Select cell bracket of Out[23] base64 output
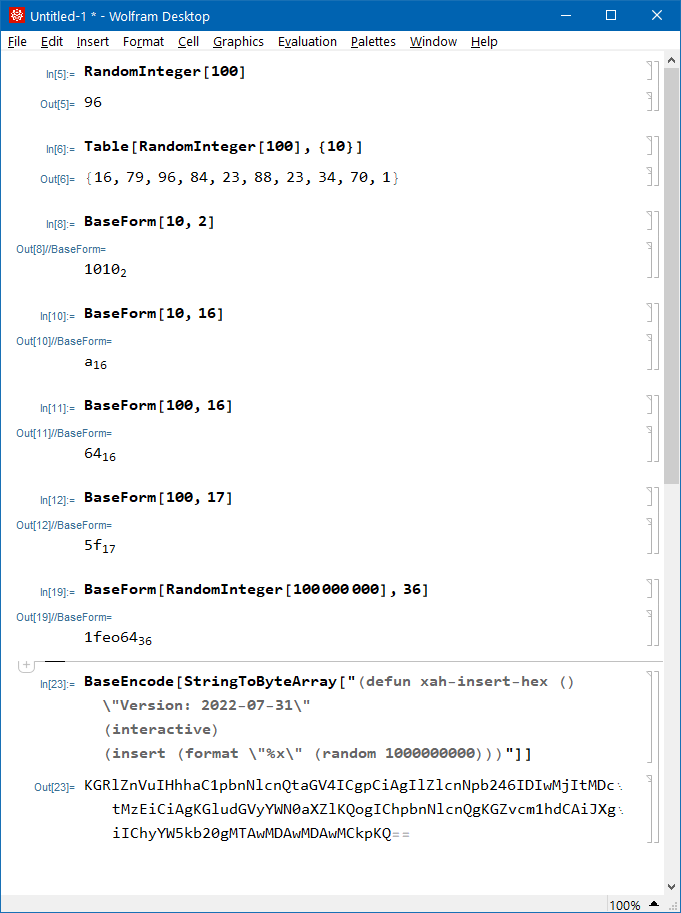 tap(650, 809)
